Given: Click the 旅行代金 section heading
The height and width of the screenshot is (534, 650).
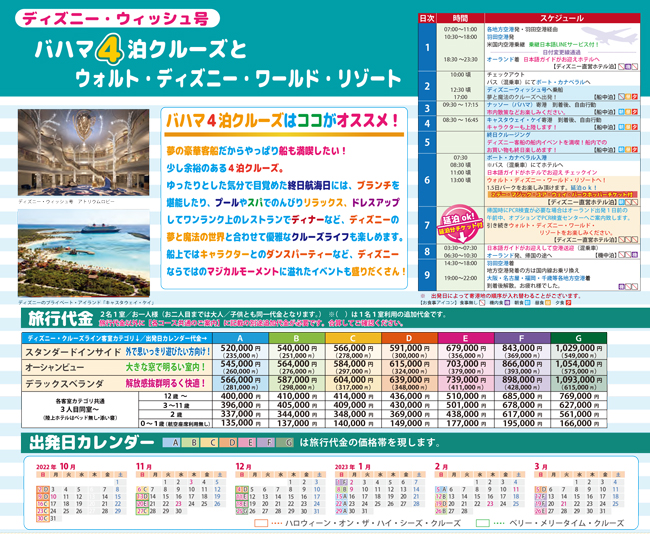Looking at the screenshot, I should tap(61, 318).
